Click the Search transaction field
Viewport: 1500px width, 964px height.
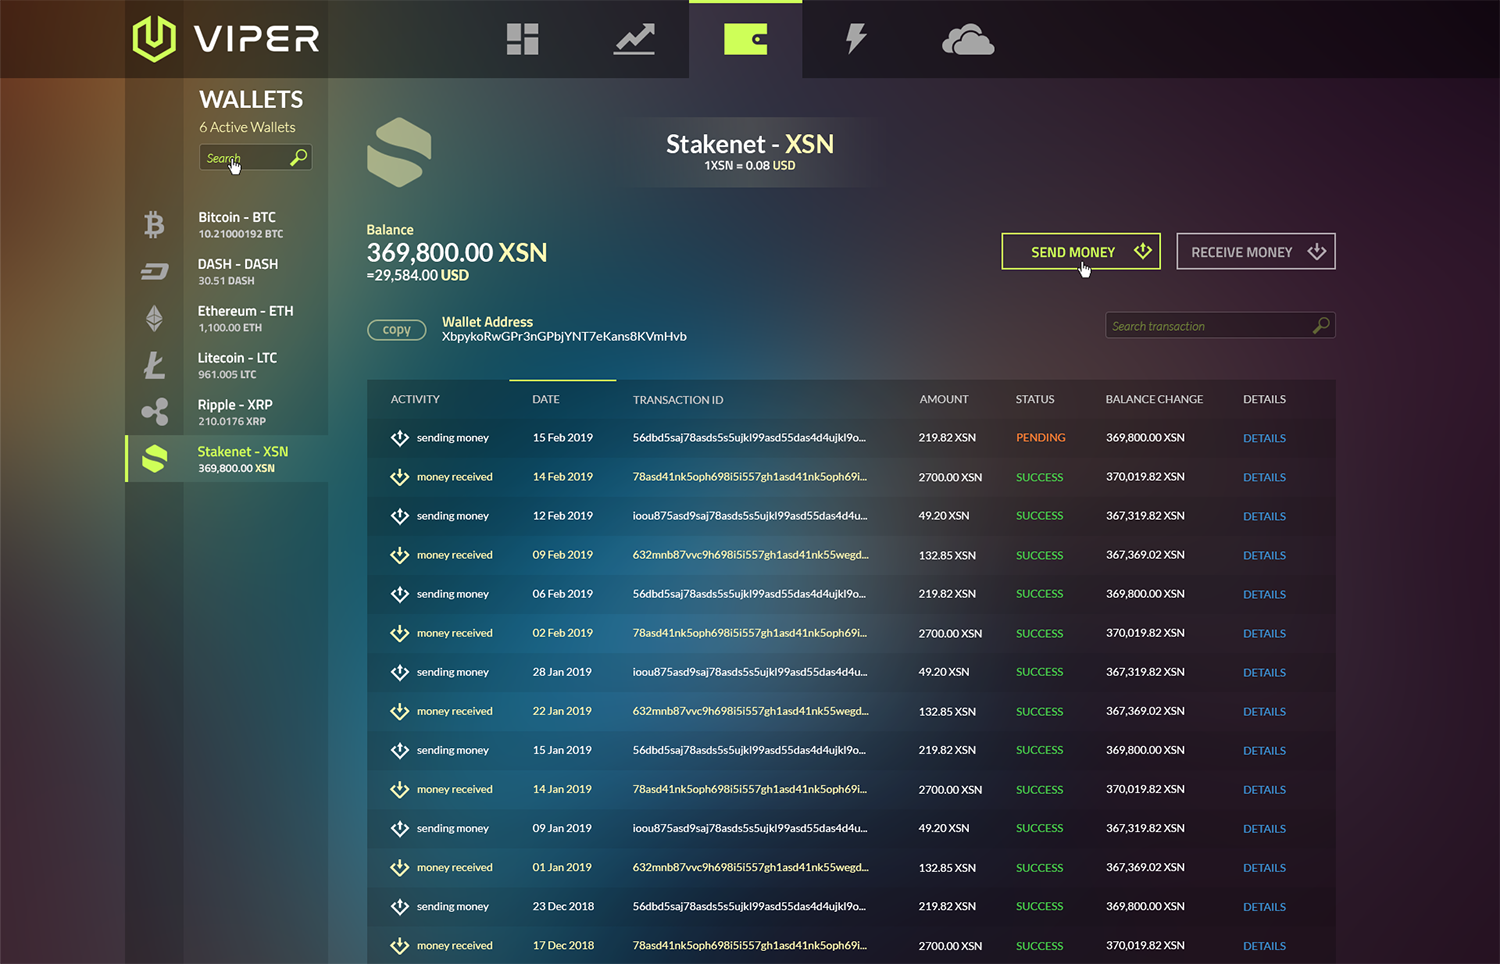(1220, 325)
